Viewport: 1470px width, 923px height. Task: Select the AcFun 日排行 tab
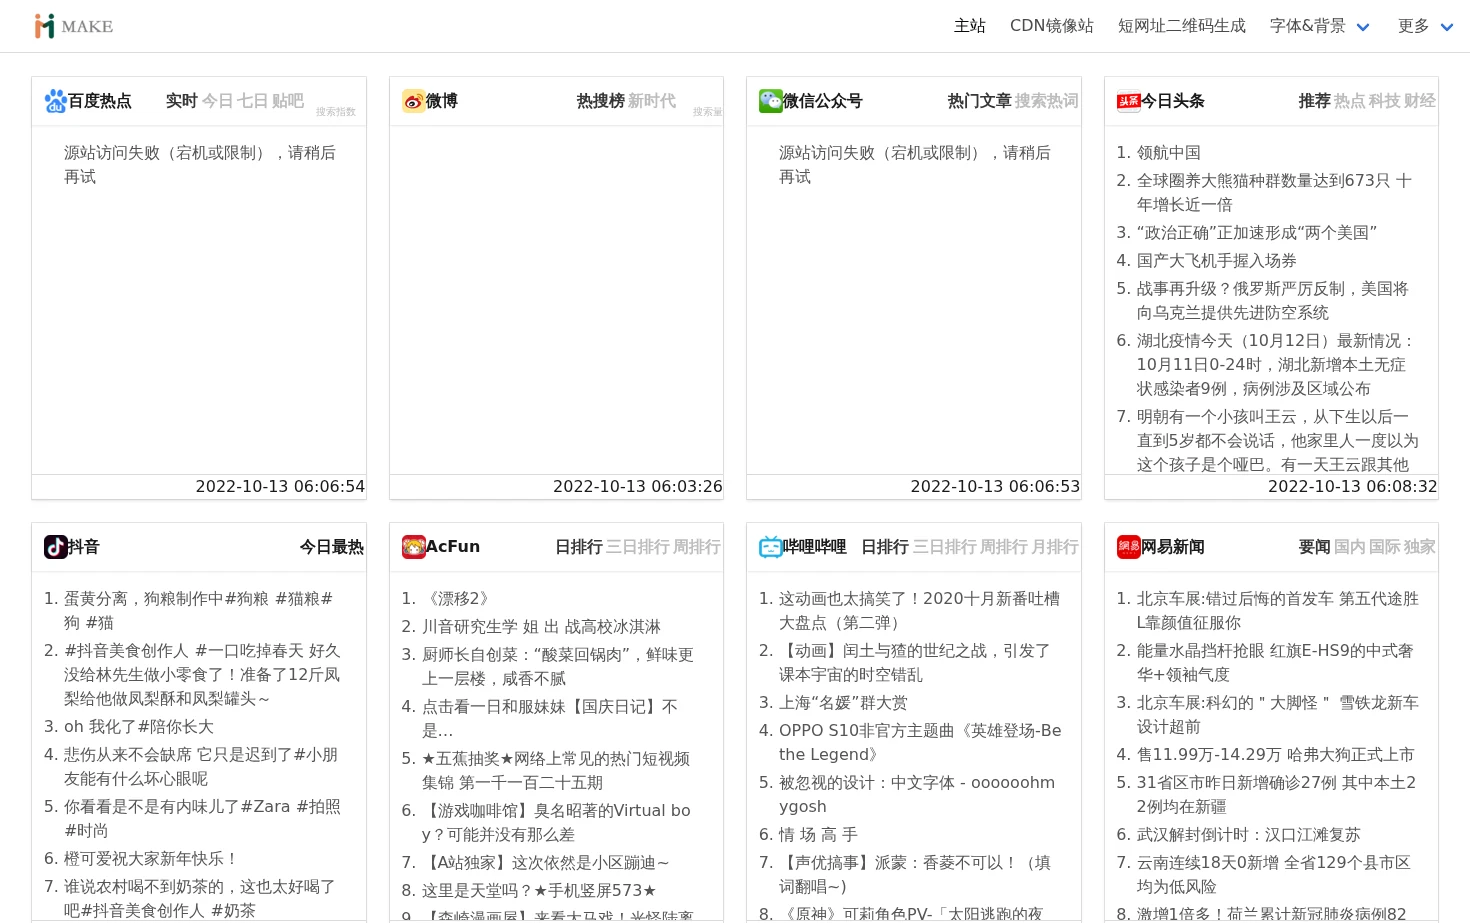click(579, 547)
